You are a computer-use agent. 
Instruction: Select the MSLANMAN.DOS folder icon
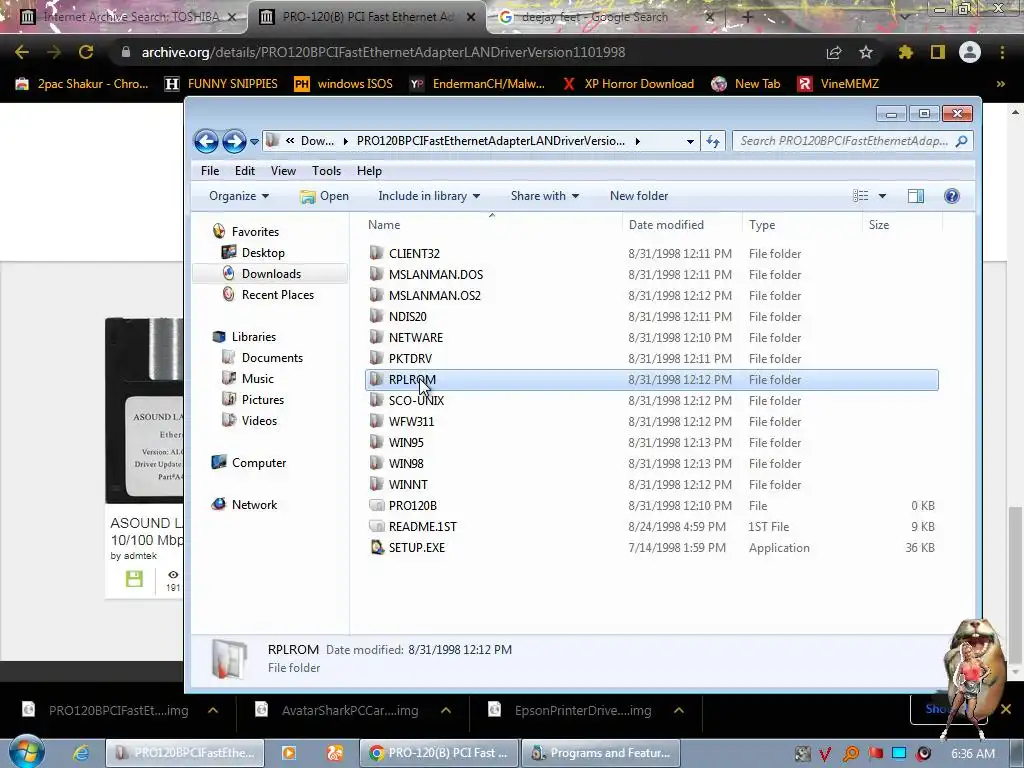click(376, 274)
